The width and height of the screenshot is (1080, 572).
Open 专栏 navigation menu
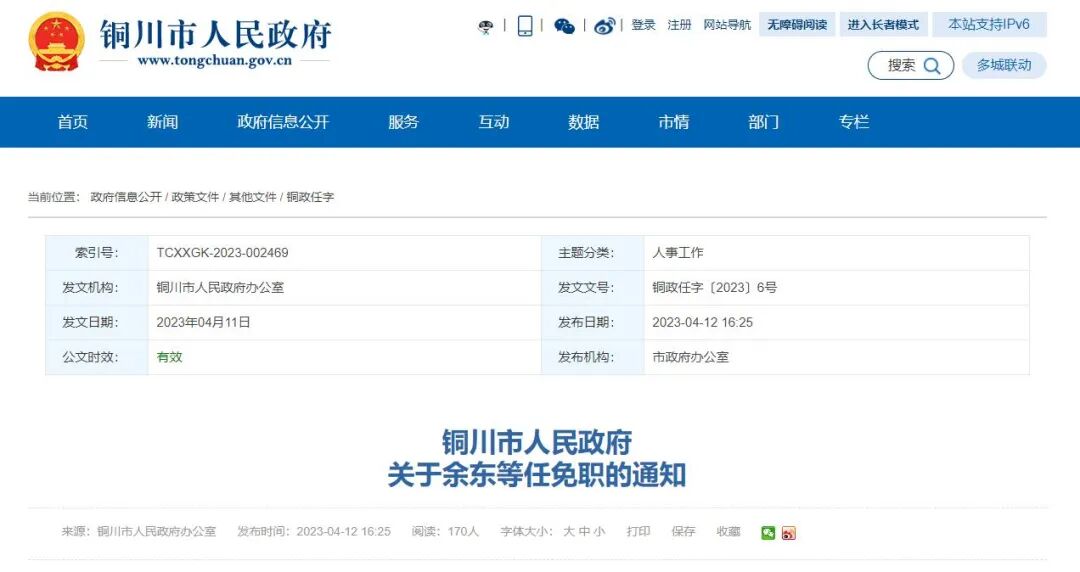pyautogui.click(x=854, y=122)
